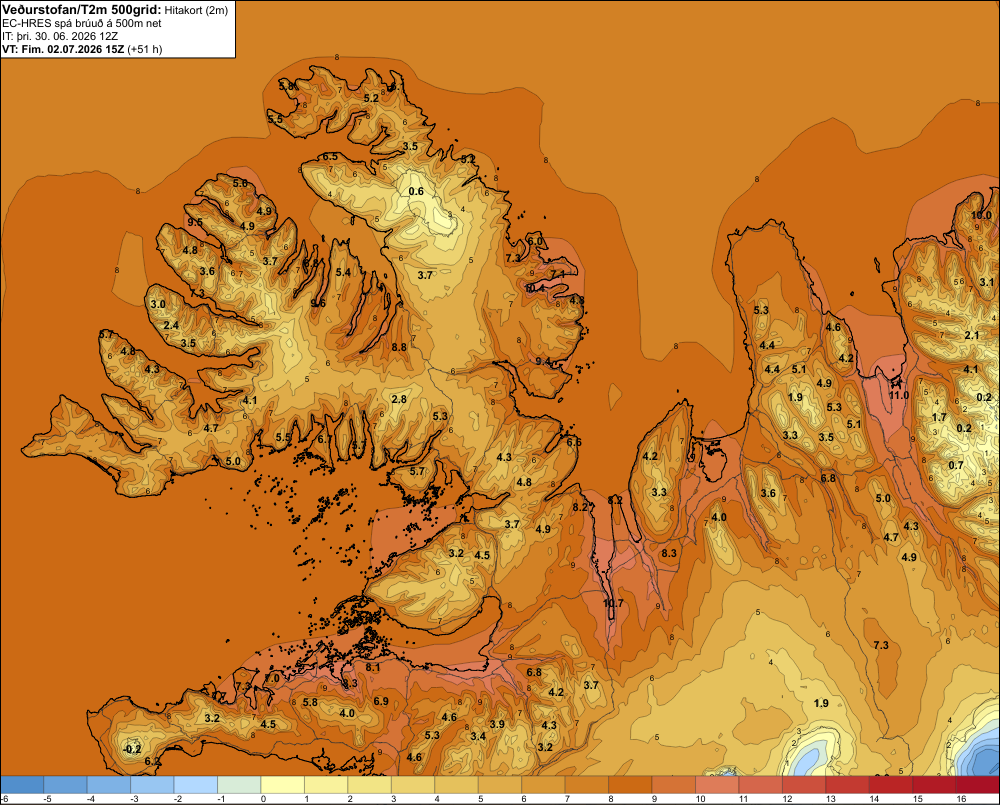The height and width of the screenshot is (805, 1000).
Task: Click the 11.0 temperature reading
Action: (899, 395)
